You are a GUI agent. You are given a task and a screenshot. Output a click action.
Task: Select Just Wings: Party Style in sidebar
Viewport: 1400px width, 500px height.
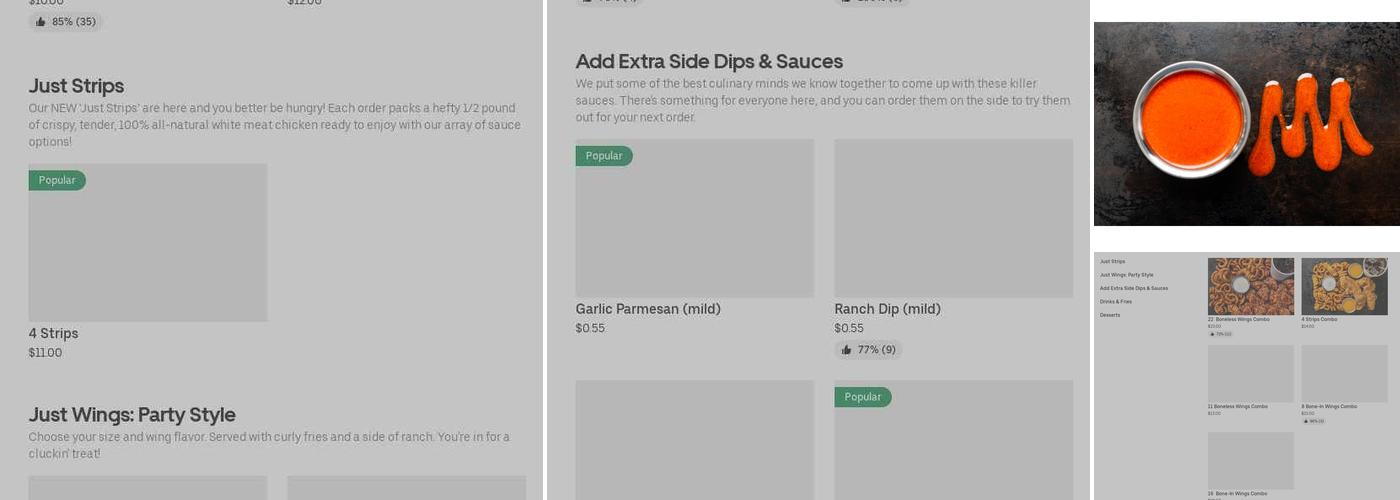[1126, 275]
